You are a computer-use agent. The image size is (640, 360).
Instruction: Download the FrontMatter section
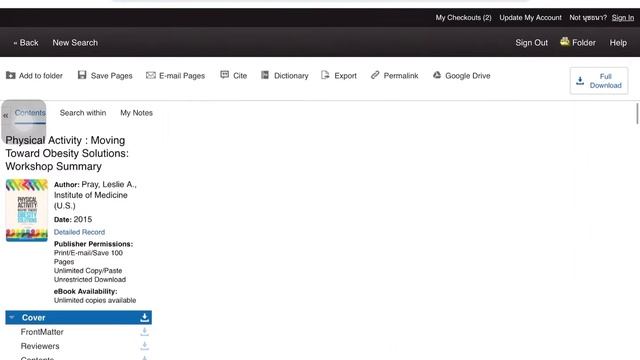(144, 332)
